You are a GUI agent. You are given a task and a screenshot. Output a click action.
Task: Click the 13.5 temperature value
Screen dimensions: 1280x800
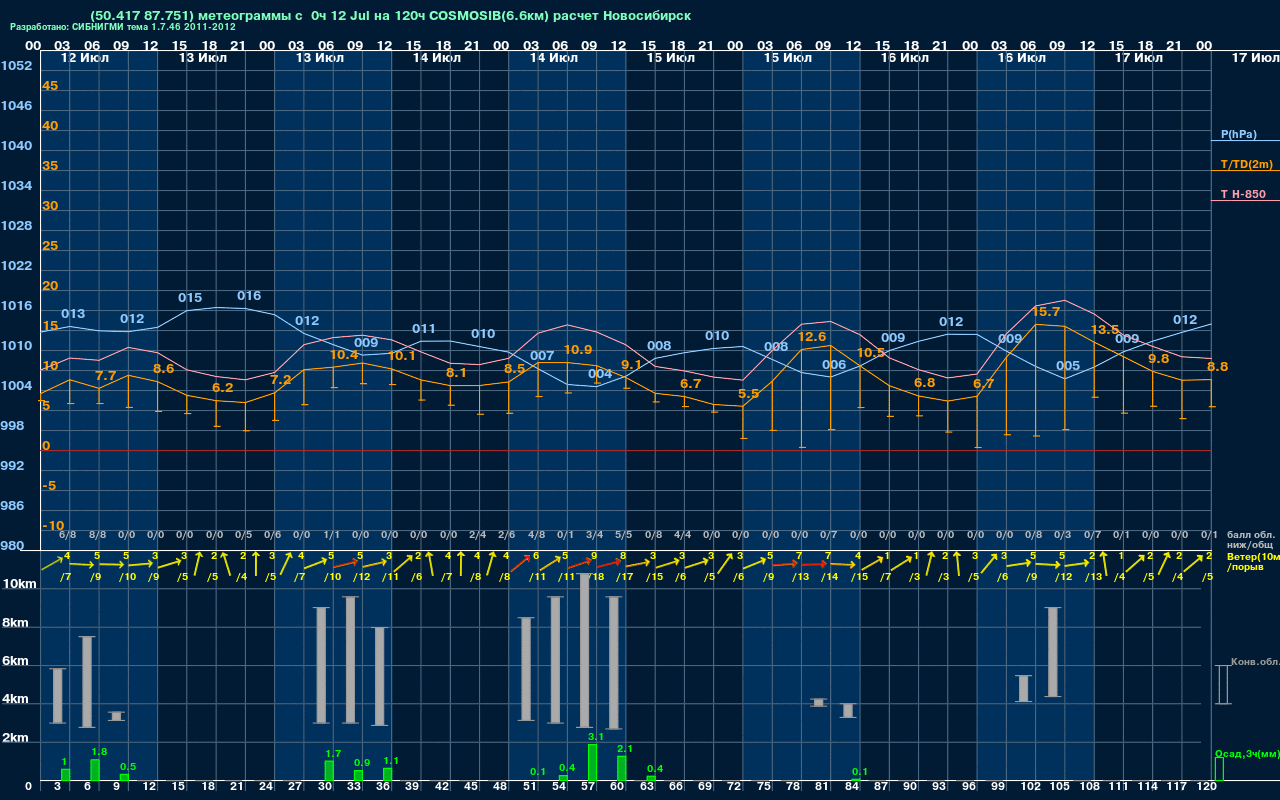pyautogui.click(x=1104, y=330)
